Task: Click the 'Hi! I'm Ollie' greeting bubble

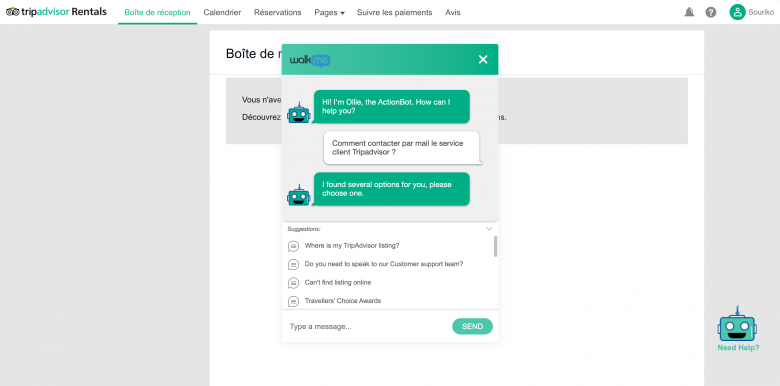Action: (391, 107)
